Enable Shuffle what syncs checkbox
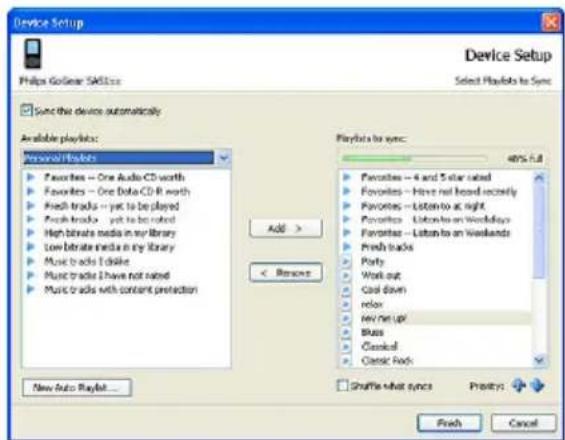This screenshot has height=440, width=565. point(342,386)
